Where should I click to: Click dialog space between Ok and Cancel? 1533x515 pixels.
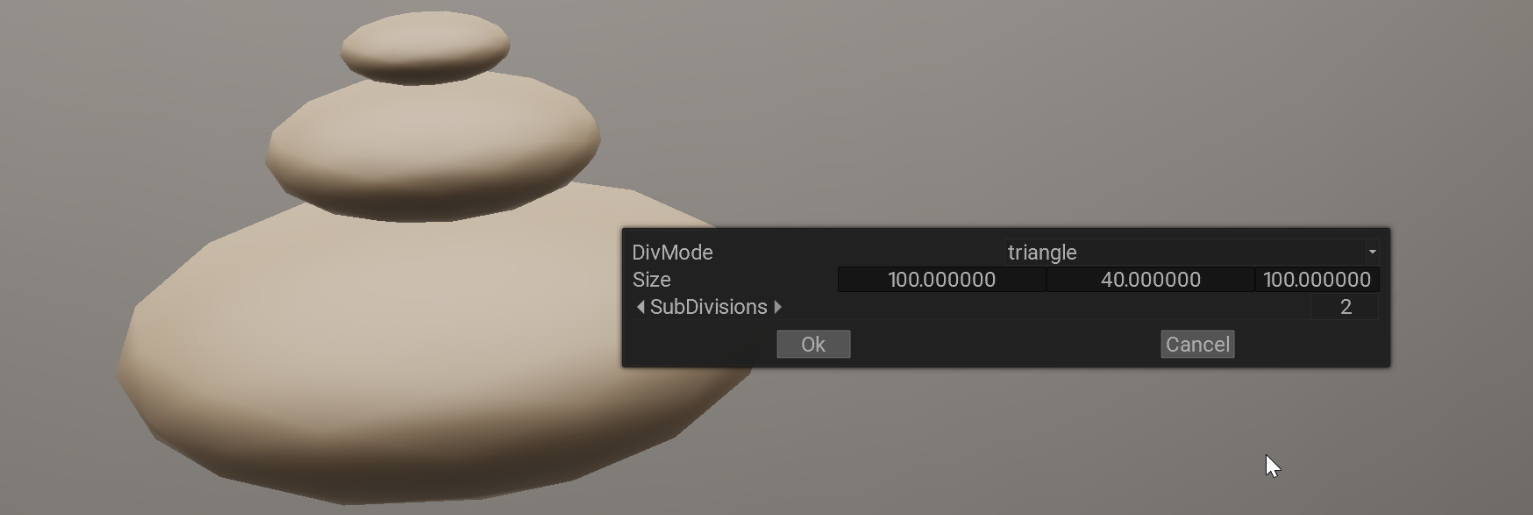tap(1005, 344)
